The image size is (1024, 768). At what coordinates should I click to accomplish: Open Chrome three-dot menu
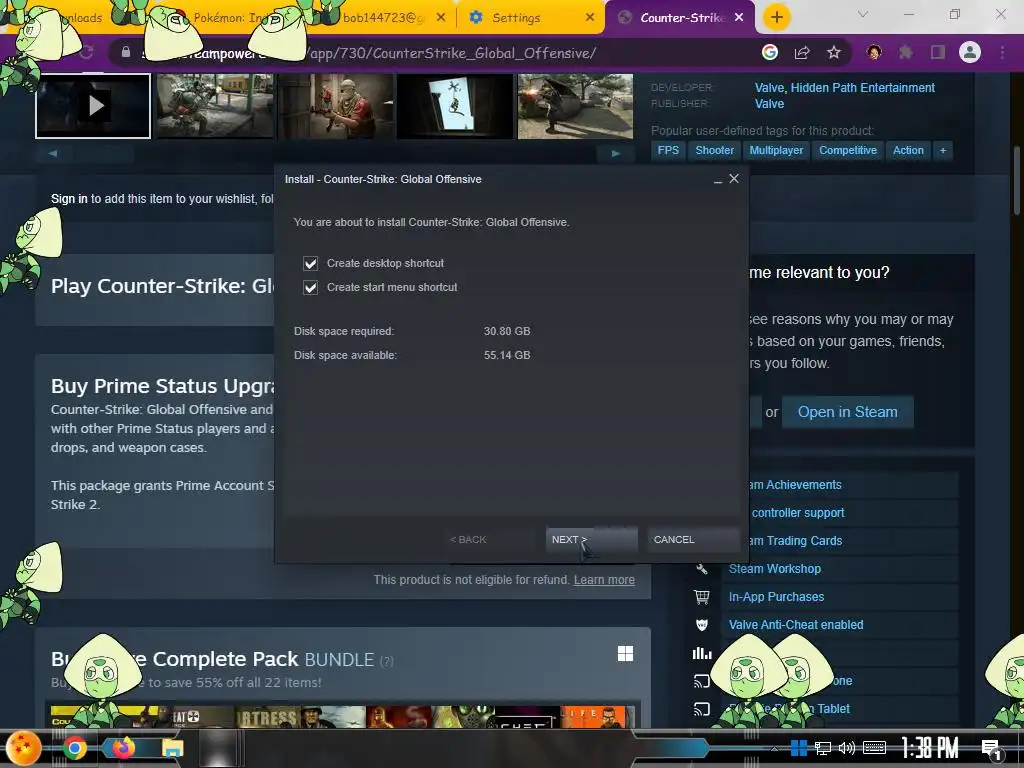coord(1002,53)
